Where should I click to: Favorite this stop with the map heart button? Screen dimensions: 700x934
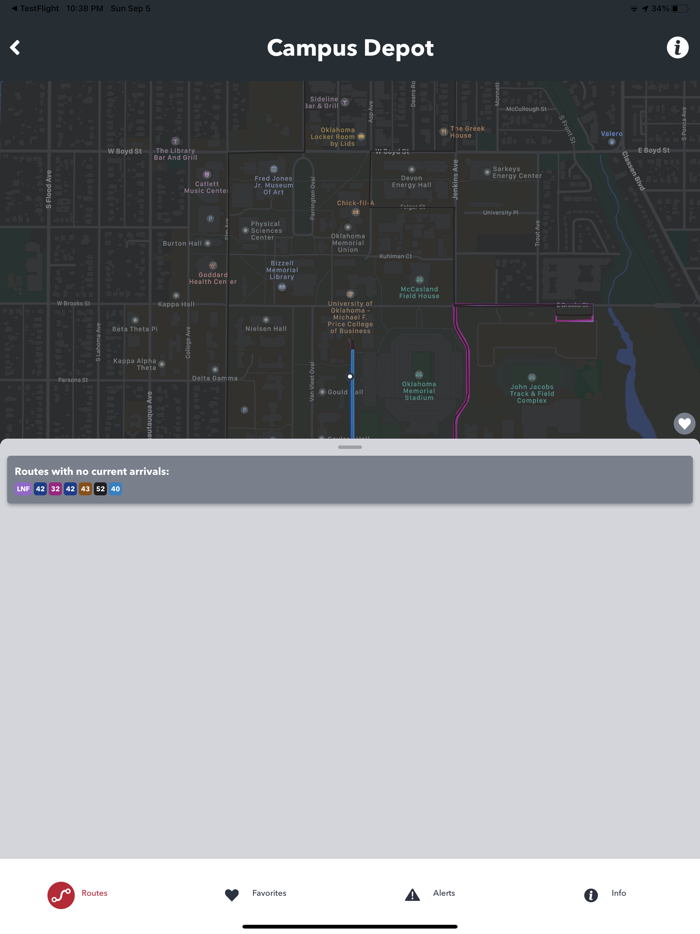(685, 424)
